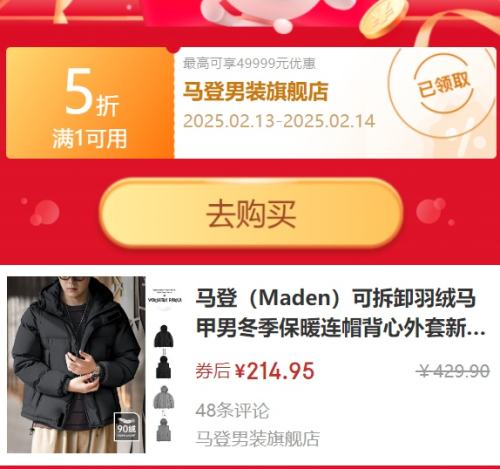The width and height of the screenshot is (500, 469).
Task: Open the 马登（Maden）可拆卸羽绒马甲 product title
Action: click(340, 313)
